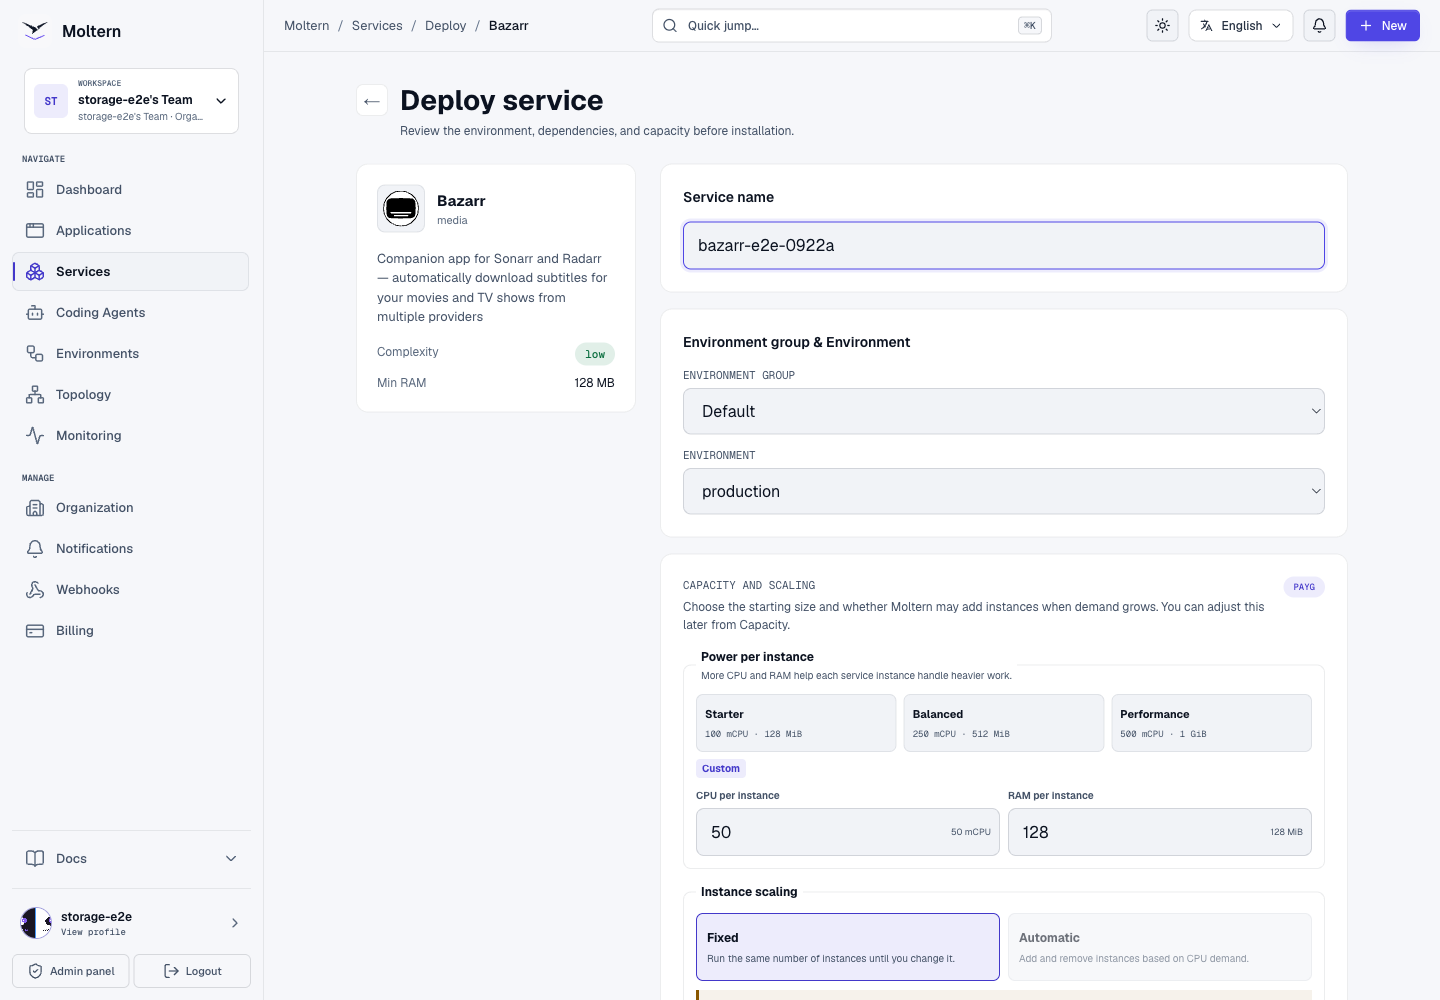Go to Services breadcrumb

377,26
